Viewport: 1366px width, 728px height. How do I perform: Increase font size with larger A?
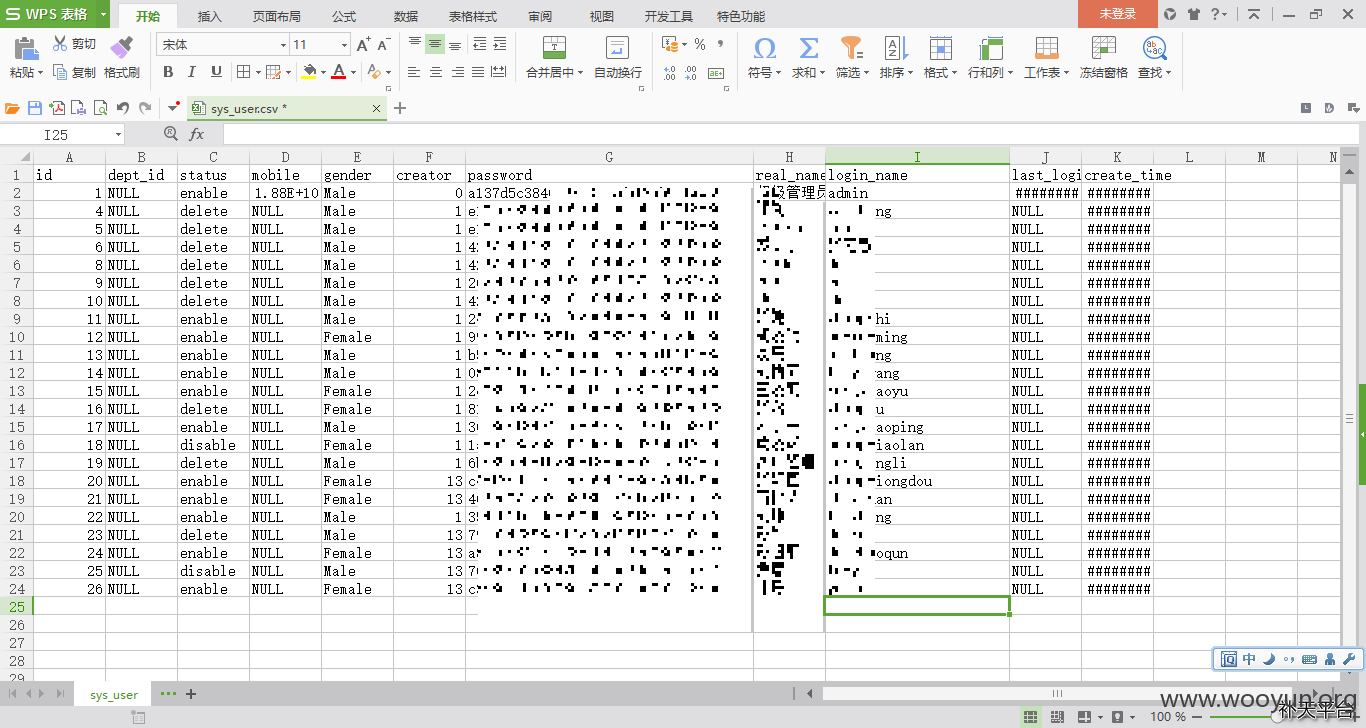(363, 44)
